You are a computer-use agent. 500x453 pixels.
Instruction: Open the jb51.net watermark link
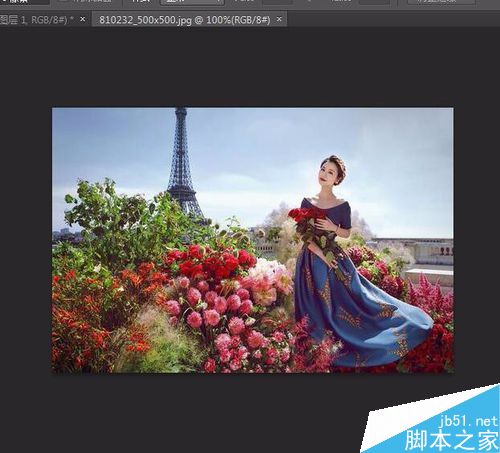click(x=468, y=421)
